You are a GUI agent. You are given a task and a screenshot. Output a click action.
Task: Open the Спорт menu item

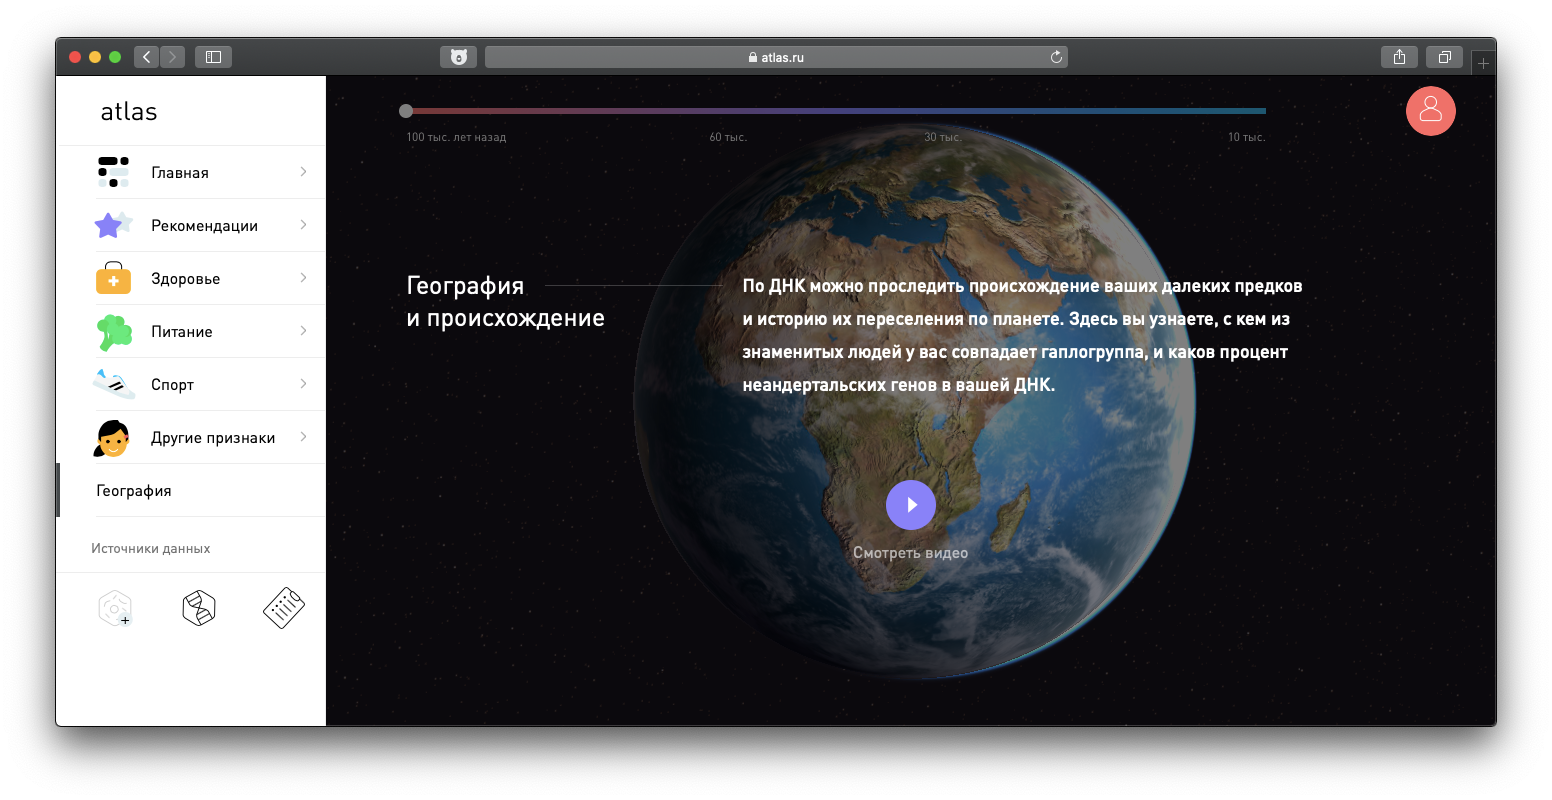[173, 385]
